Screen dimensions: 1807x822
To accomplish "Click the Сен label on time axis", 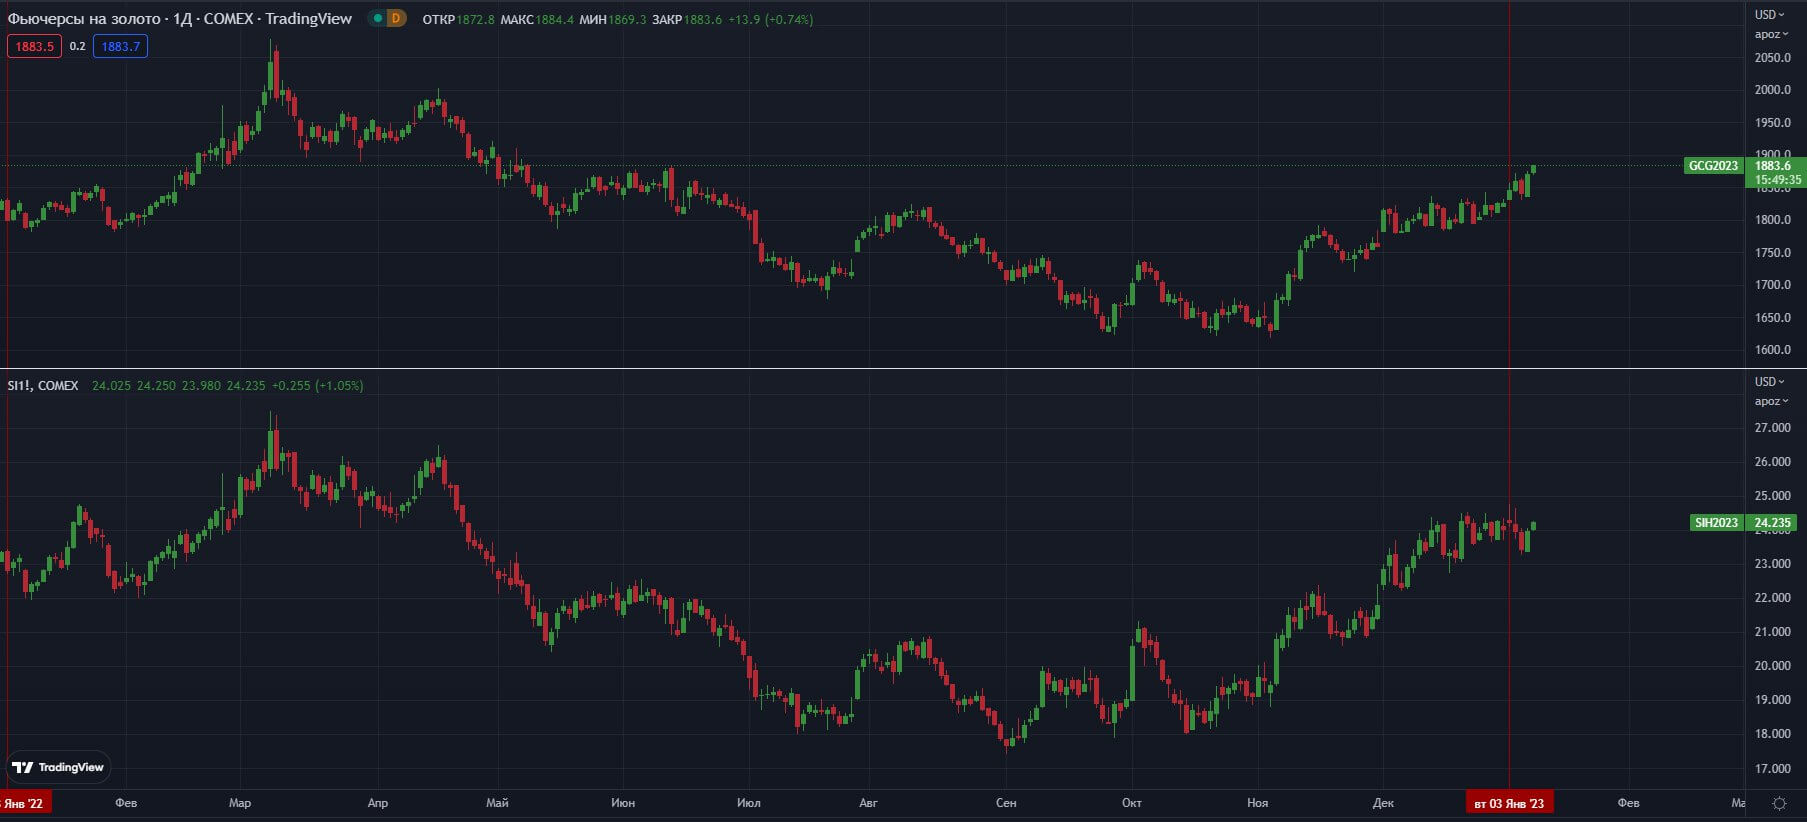I will (1006, 803).
